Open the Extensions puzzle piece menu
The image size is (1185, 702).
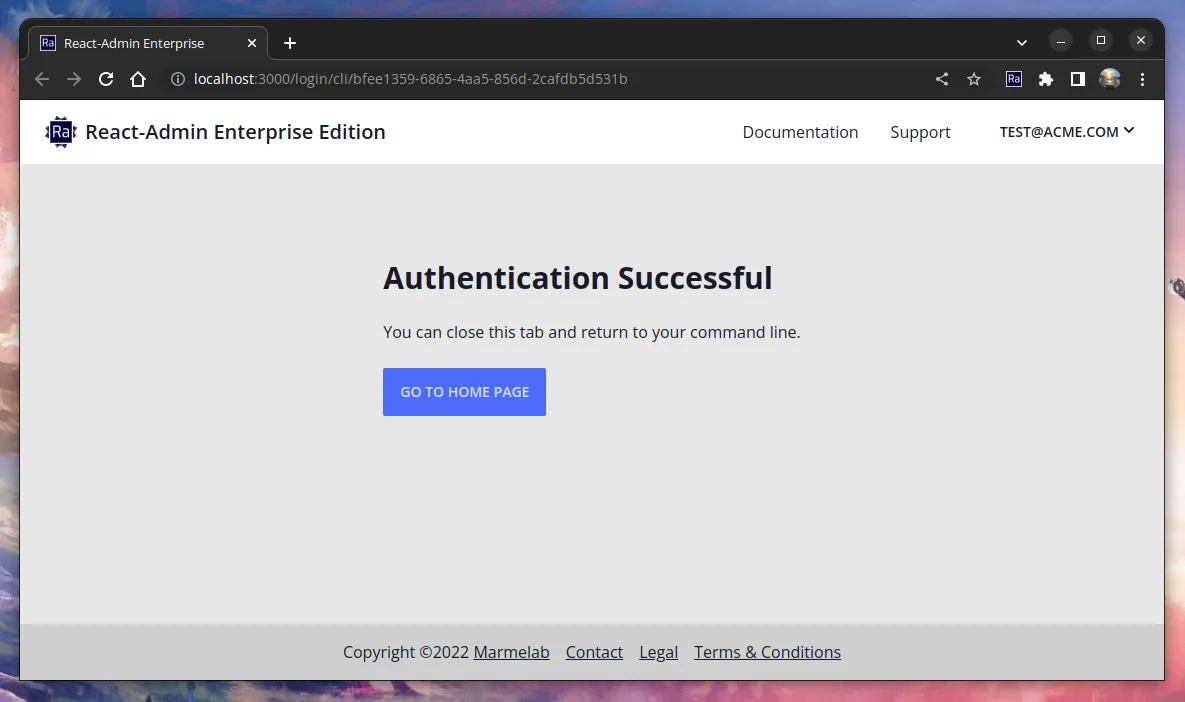tap(1046, 79)
